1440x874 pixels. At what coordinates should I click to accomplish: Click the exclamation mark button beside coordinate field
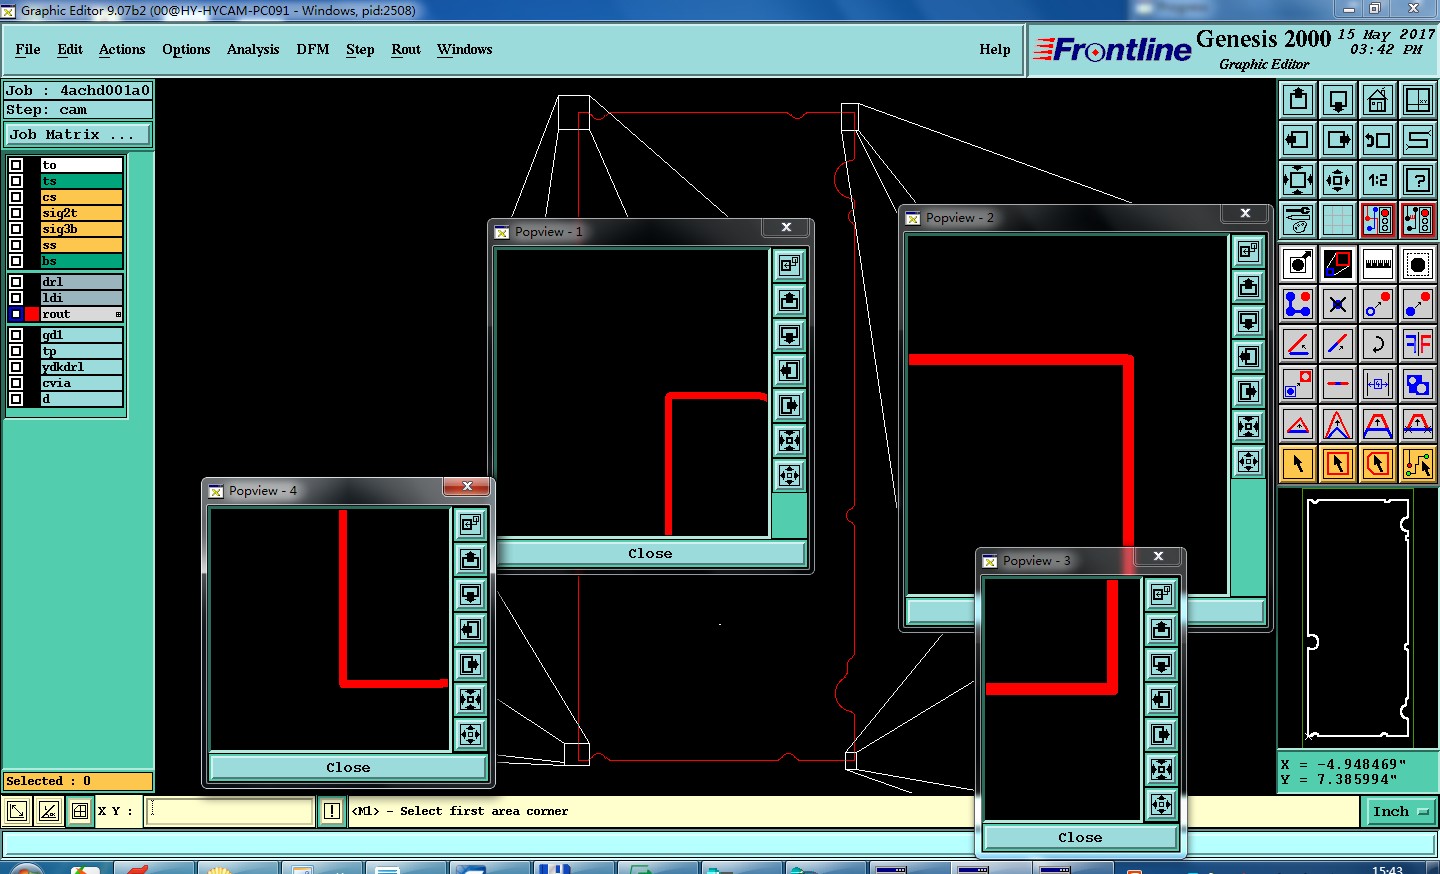(332, 811)
